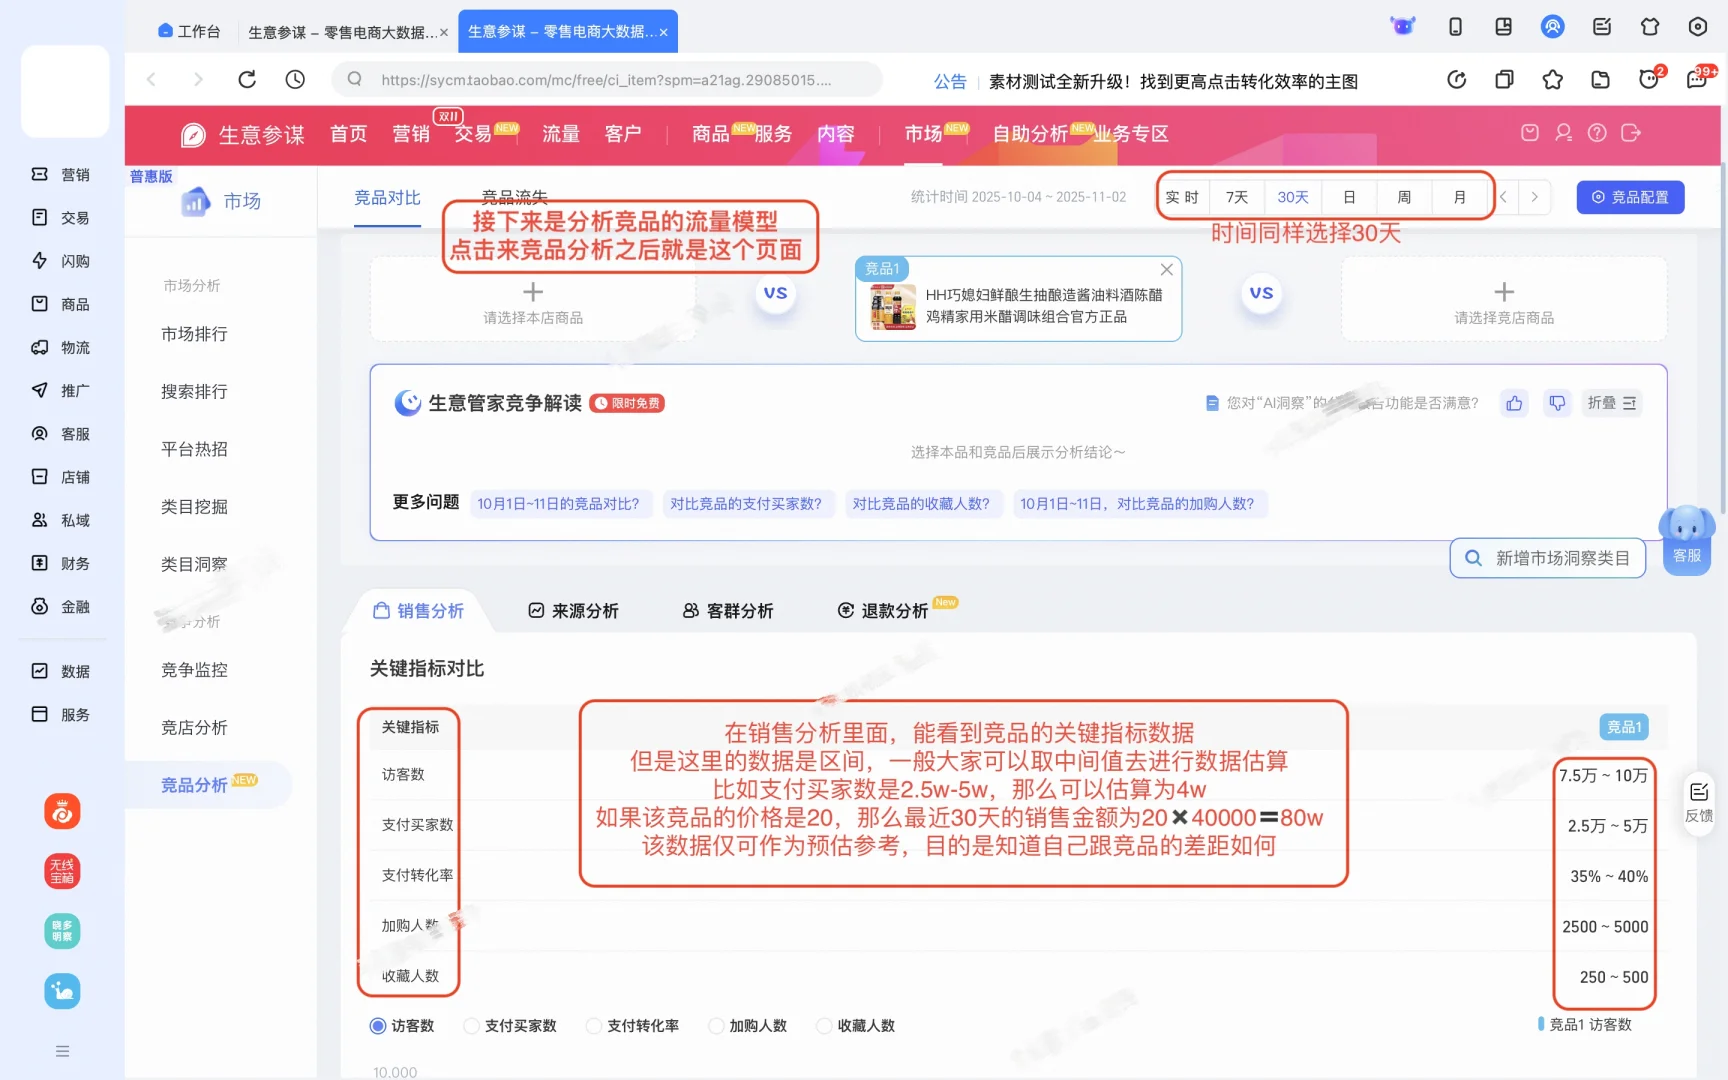Open 服务 in the left sidebar

pos(61,715)
